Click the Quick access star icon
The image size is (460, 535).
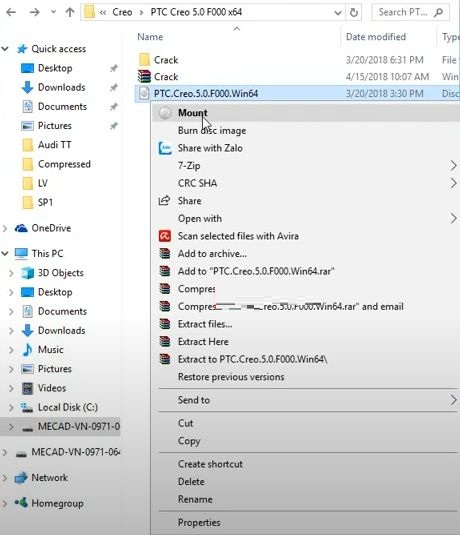[22, 49]
